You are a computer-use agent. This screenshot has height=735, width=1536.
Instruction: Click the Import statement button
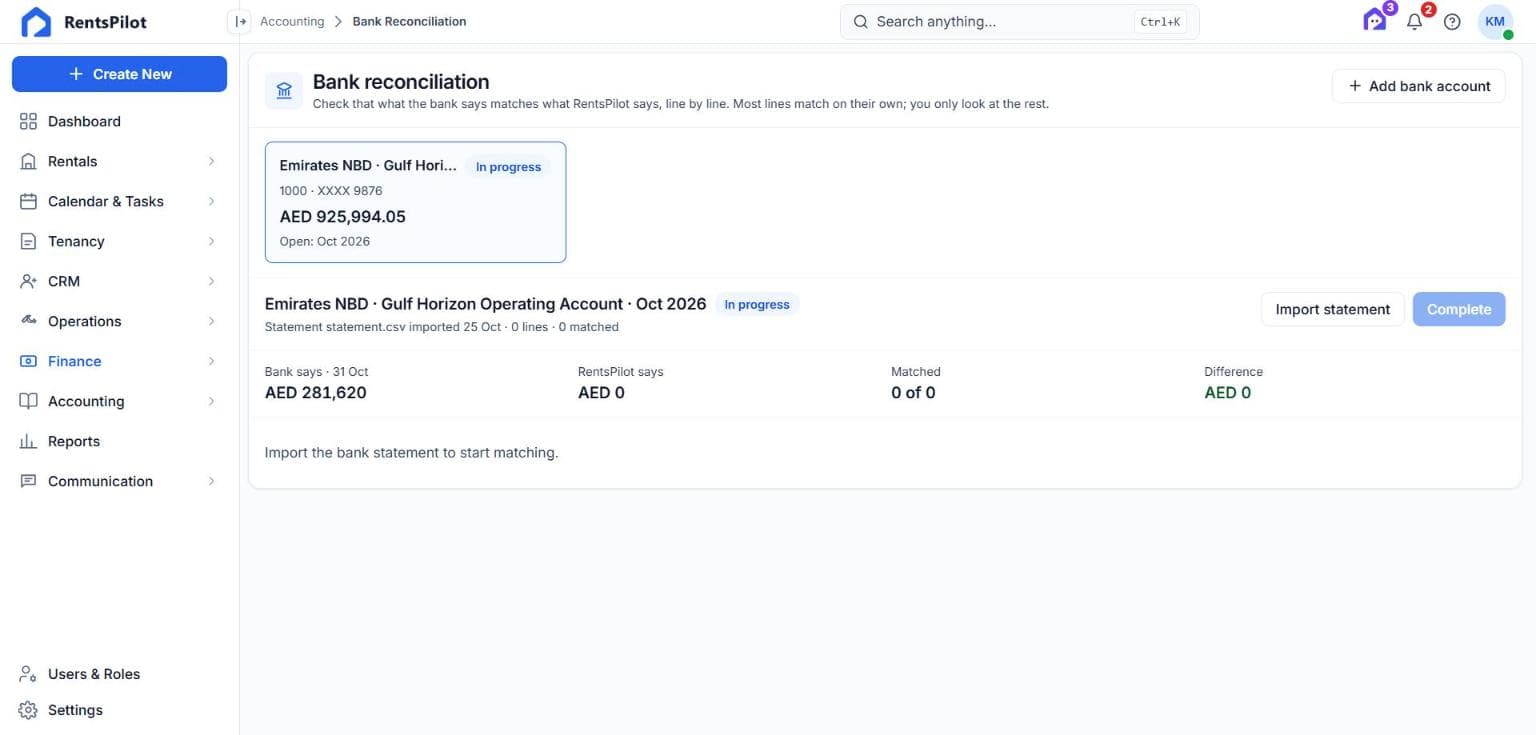point(1332,309)
